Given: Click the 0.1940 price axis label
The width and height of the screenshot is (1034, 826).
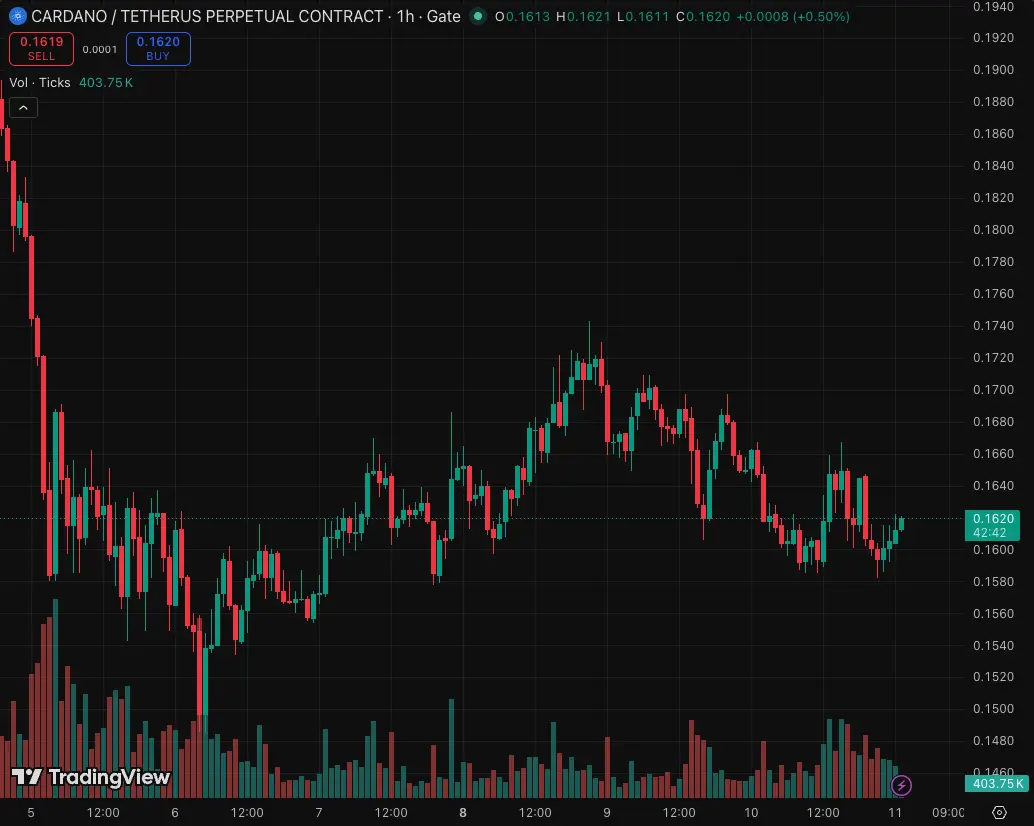Looking at the screenshot, I should pyautogui.click(x=993, y=7).
